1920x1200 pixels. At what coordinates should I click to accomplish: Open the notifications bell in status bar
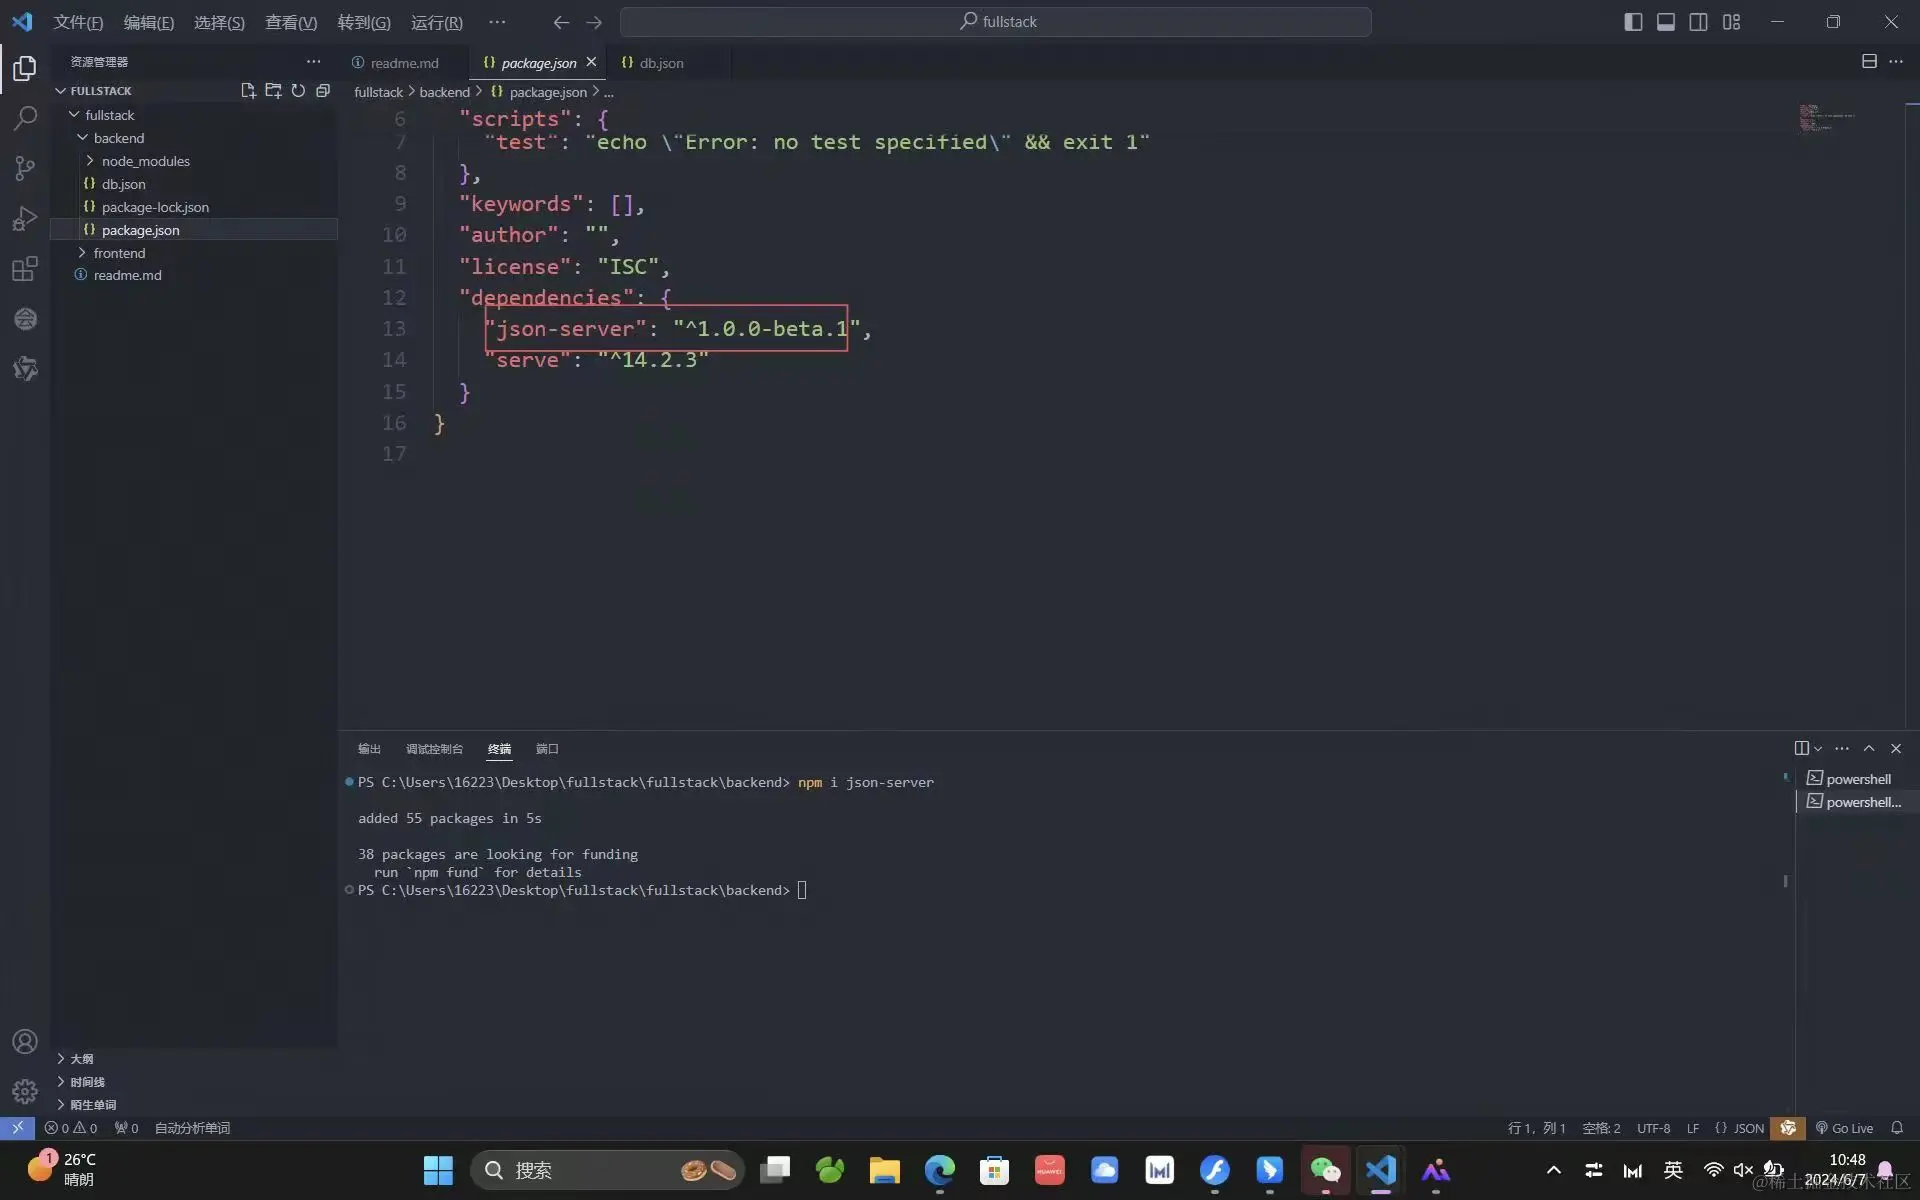point(1896,1128)
